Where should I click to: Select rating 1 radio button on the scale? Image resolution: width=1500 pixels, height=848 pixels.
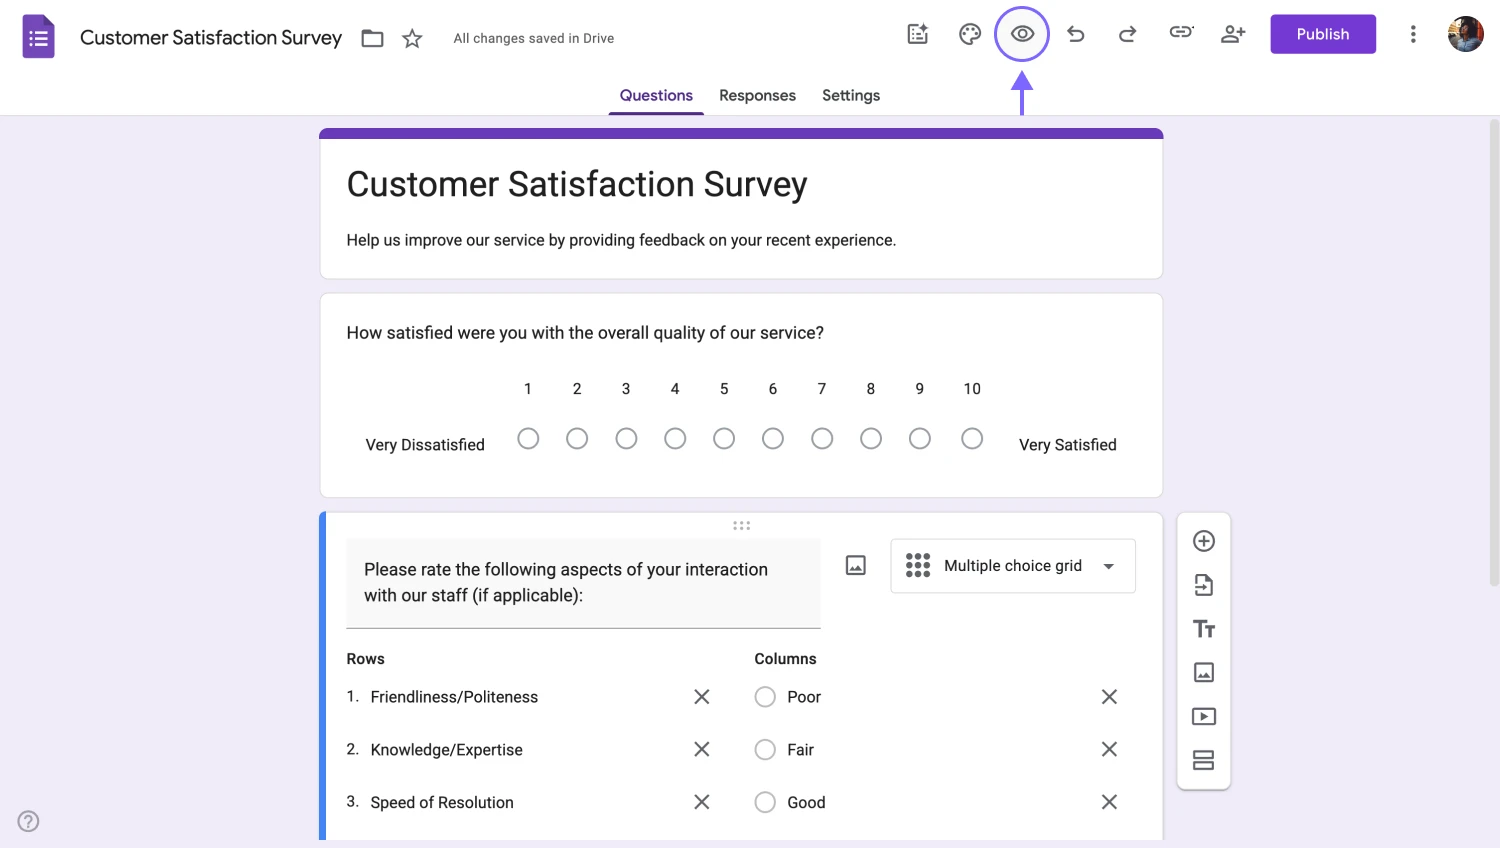click(528, 439)
